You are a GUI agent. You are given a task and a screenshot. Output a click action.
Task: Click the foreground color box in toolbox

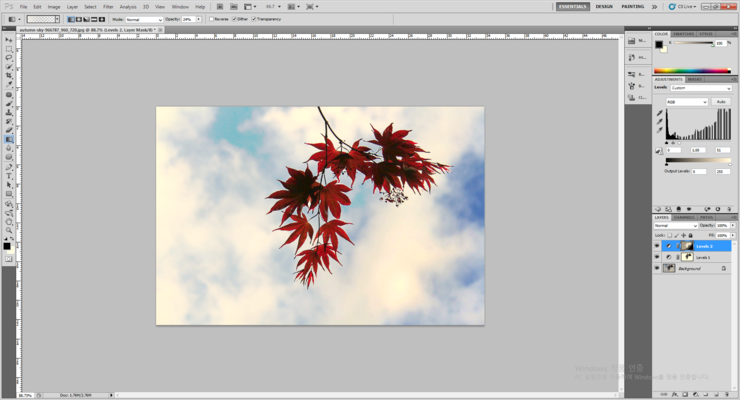point(7,245)
